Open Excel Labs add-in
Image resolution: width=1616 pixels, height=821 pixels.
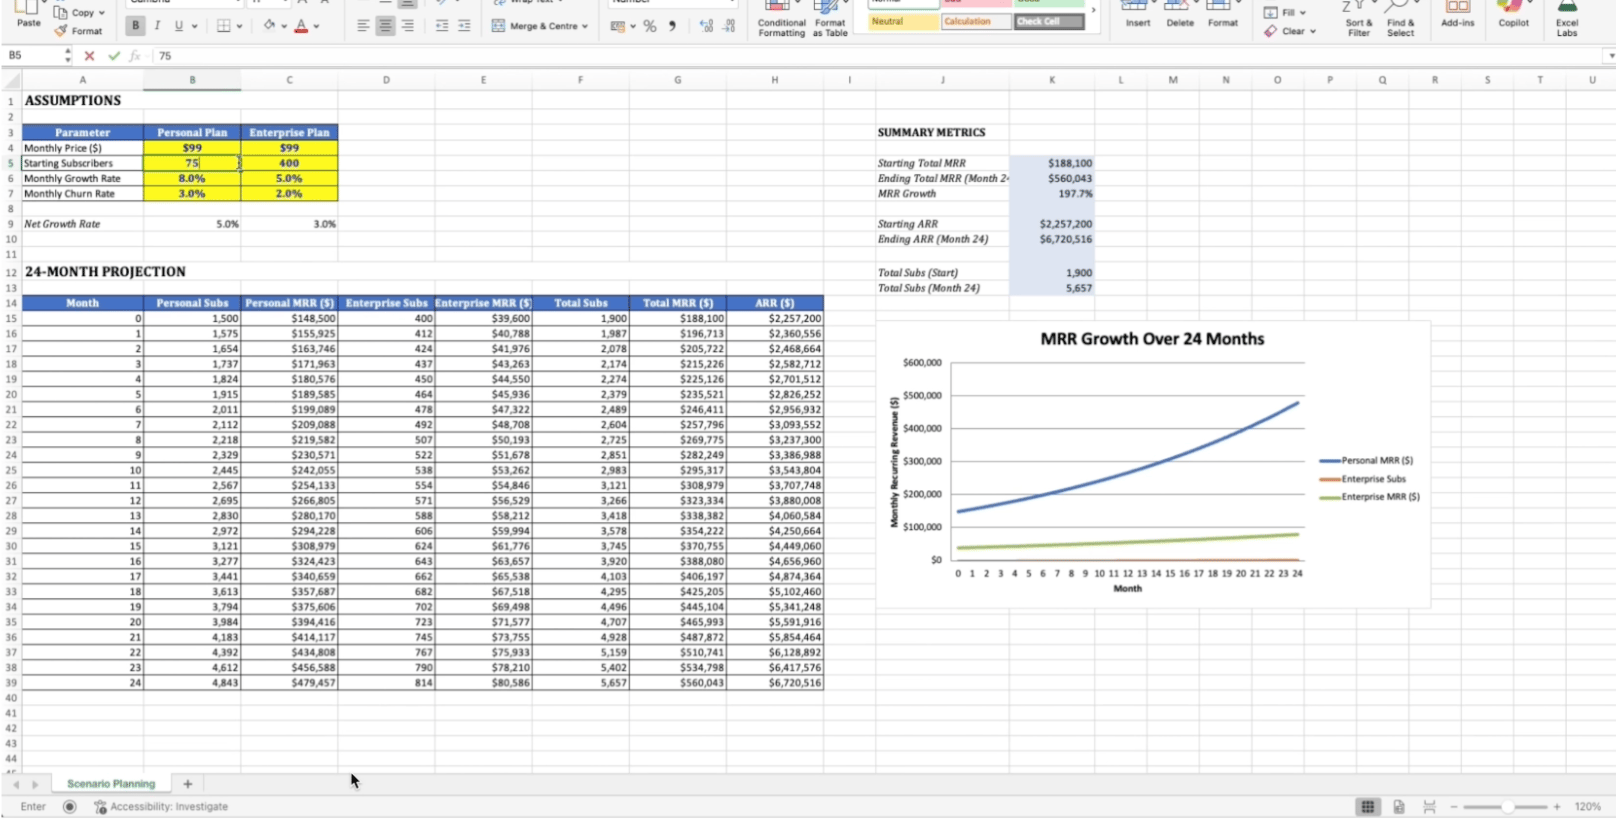[1567, 18]
